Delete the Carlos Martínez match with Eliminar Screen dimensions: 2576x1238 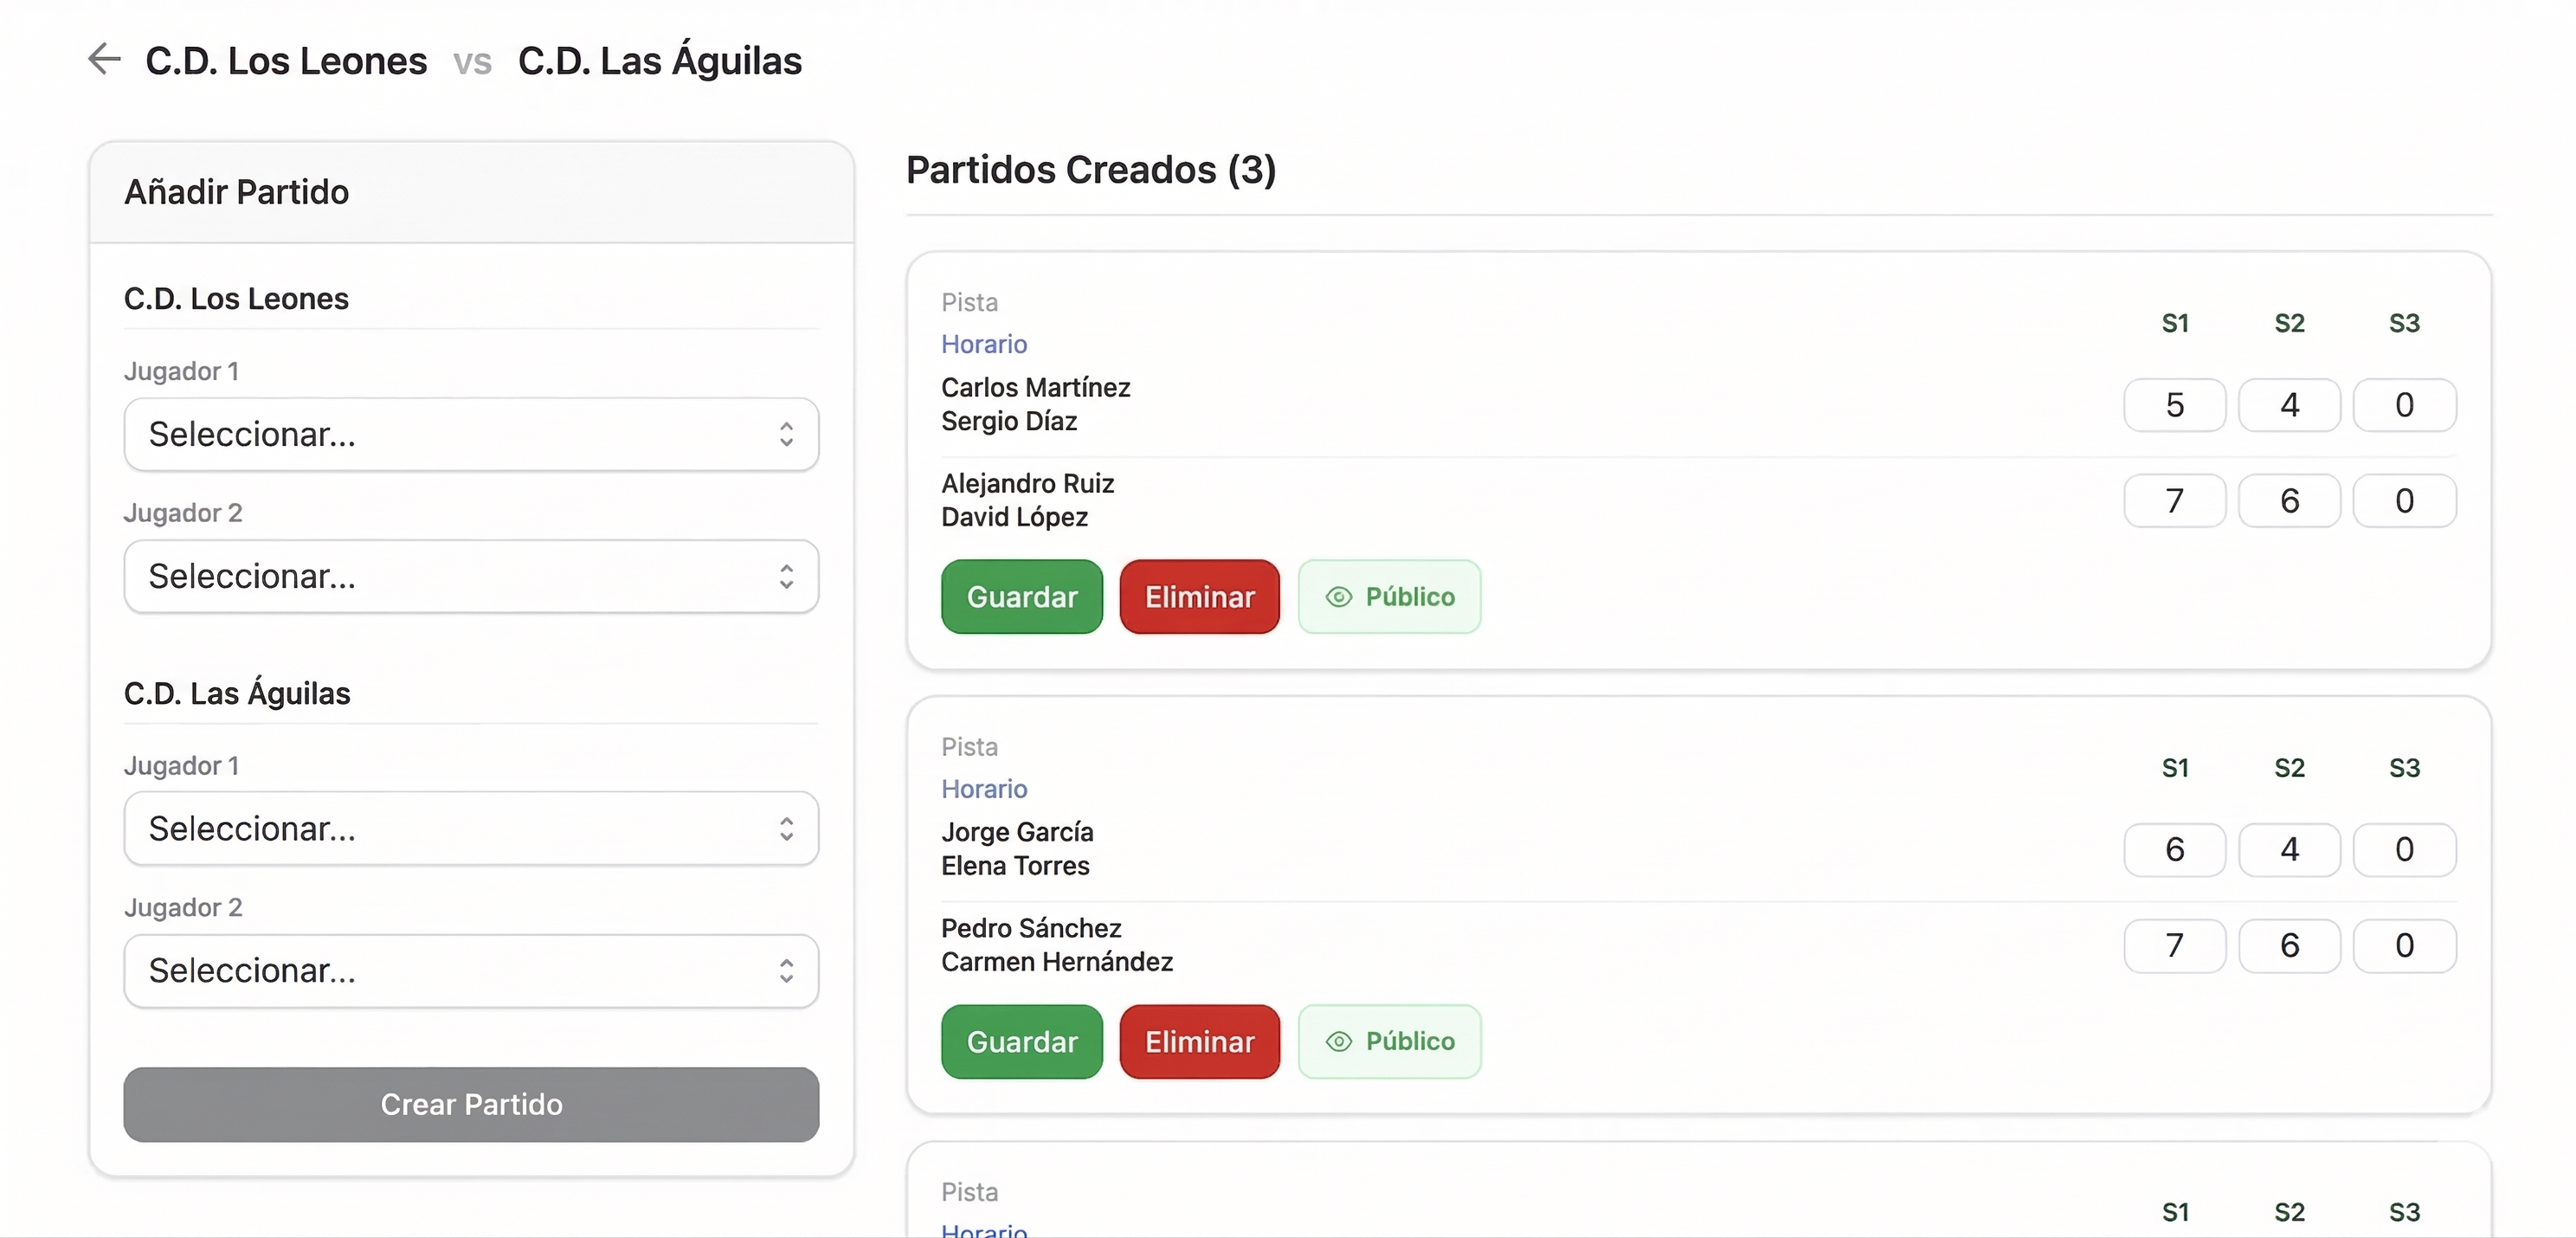click(x=1199, y=597)
